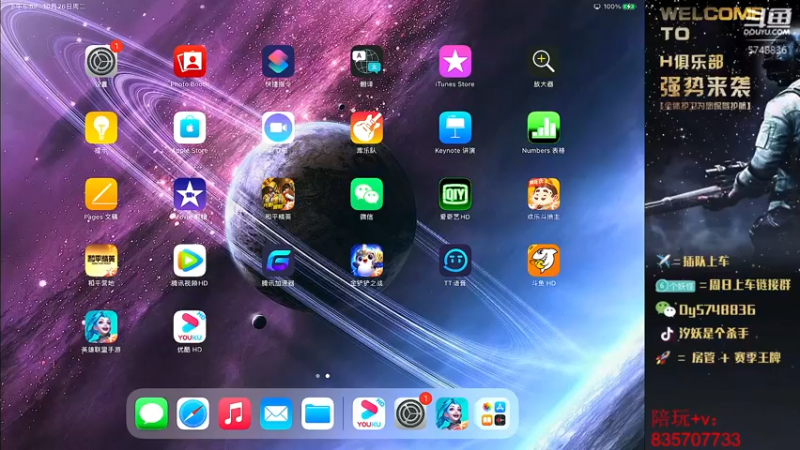
Task: Open the App Library folder in the dock
Action: click(493, 414)
